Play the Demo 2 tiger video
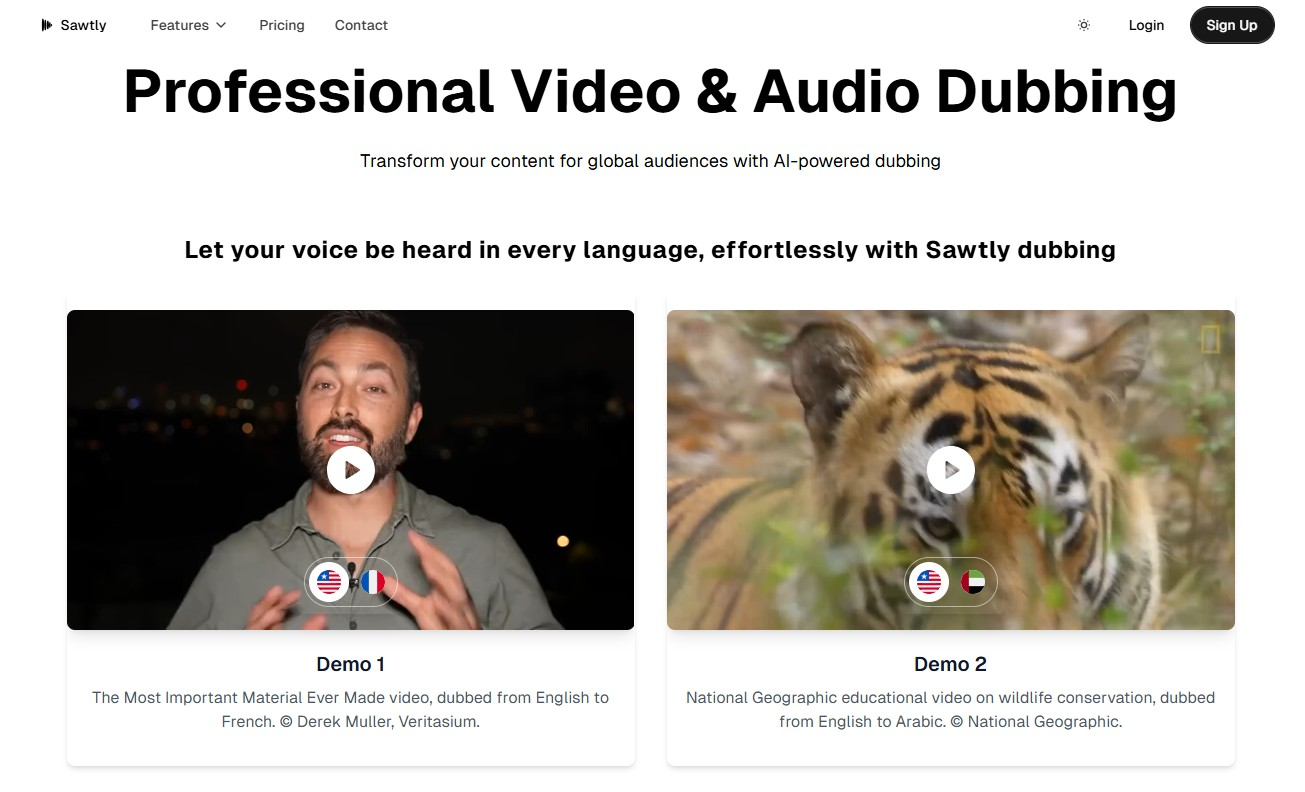Viewport: 1305px width, 792px height. 950,470
